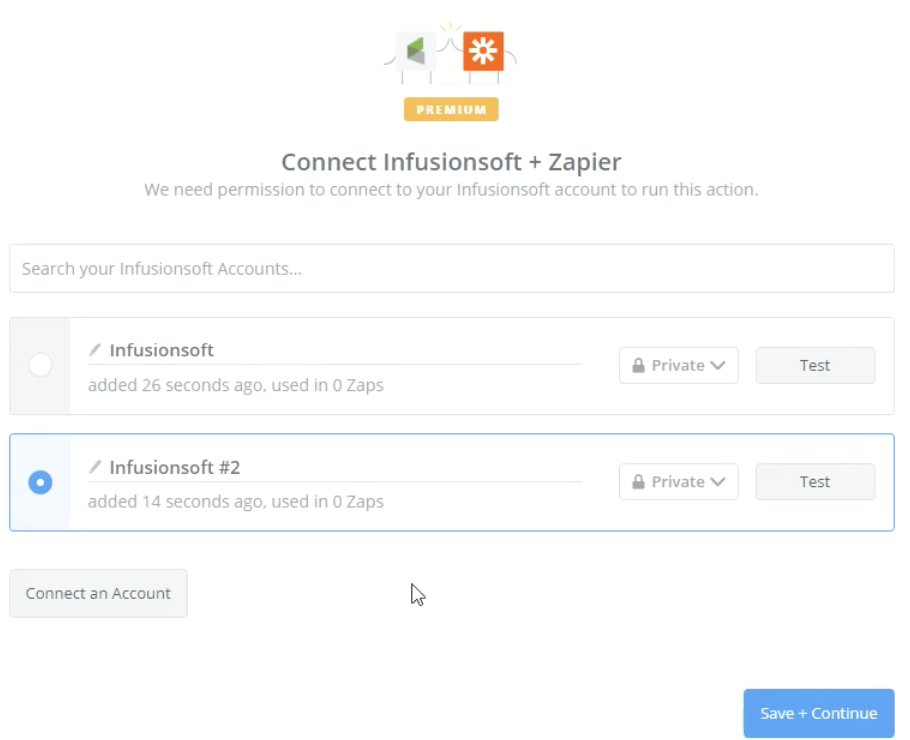
Task: Click the orange Zapier logo icon
Action: tap(483, 51)
